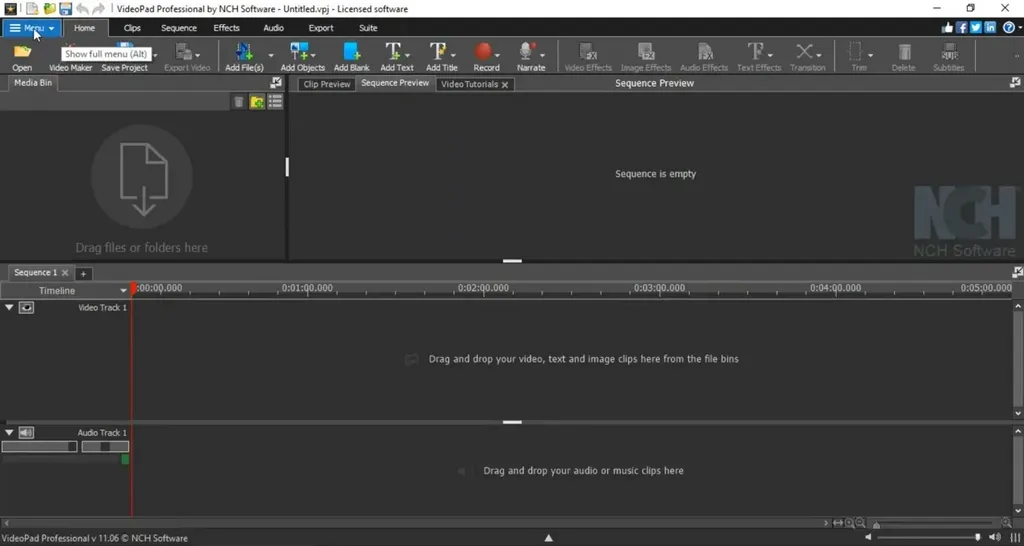Switch to the Export ribbon tab
The width and height of the screenshot is (1024, 546).
click(321, 28)
